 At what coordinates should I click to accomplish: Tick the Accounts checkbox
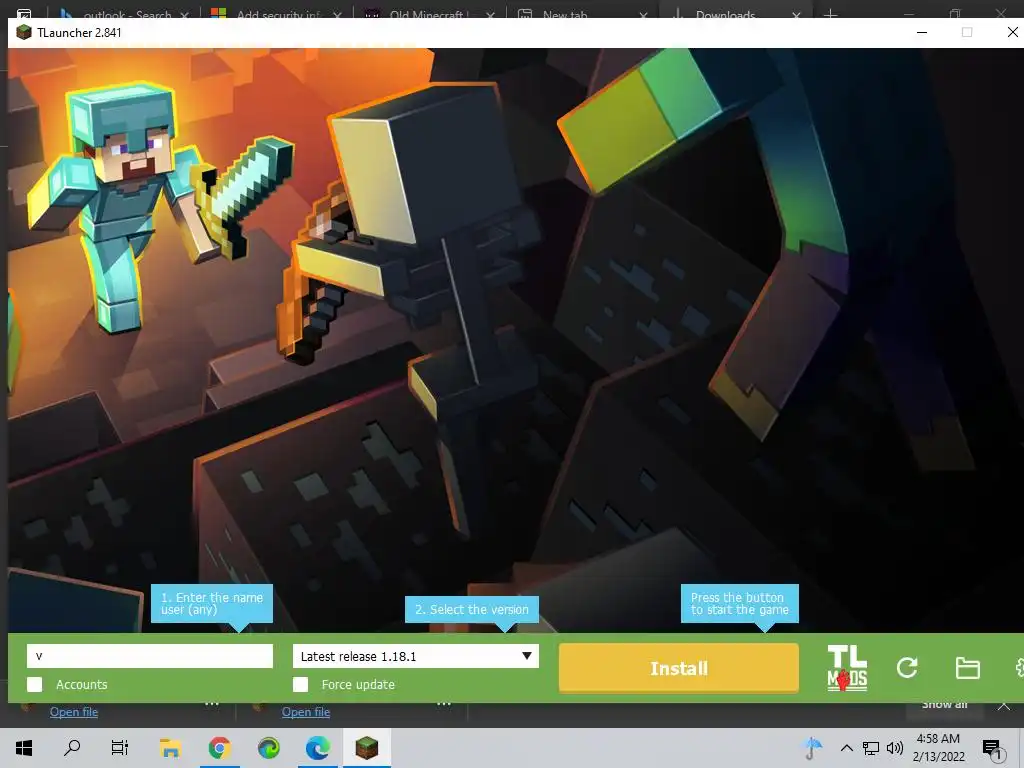tap(35, 684)
